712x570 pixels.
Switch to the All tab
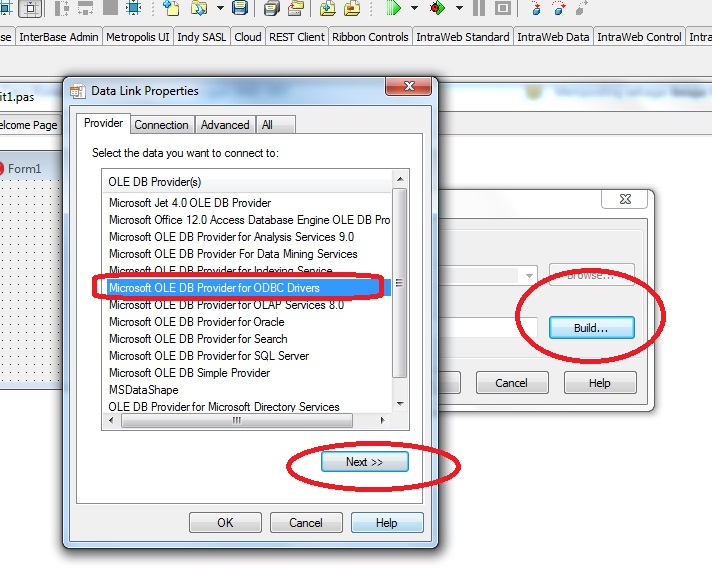(276, 125)
